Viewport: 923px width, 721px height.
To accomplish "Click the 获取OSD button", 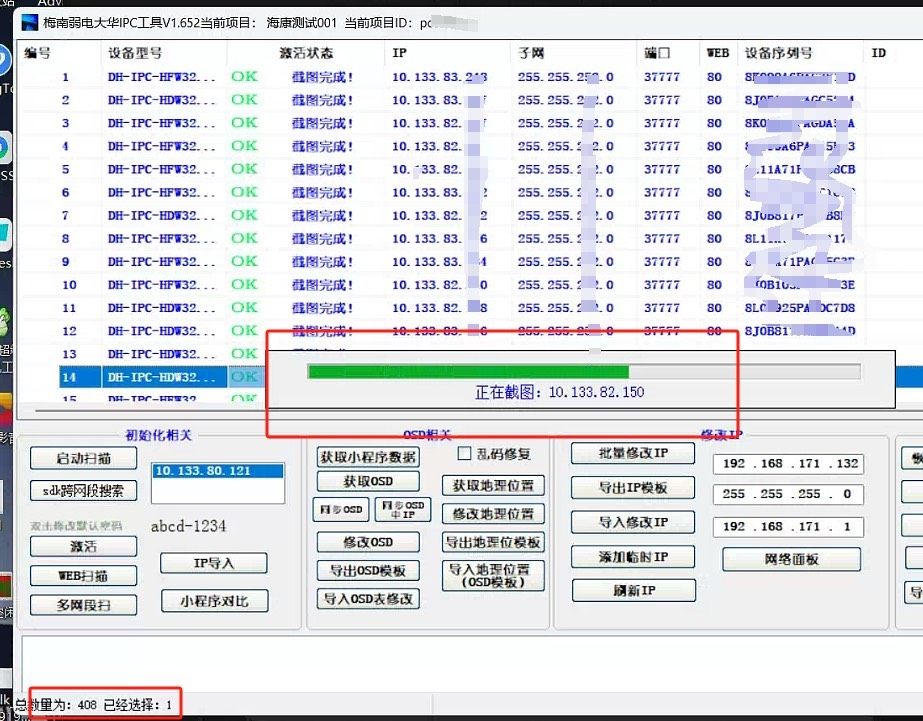I will (x=368, y=481).
